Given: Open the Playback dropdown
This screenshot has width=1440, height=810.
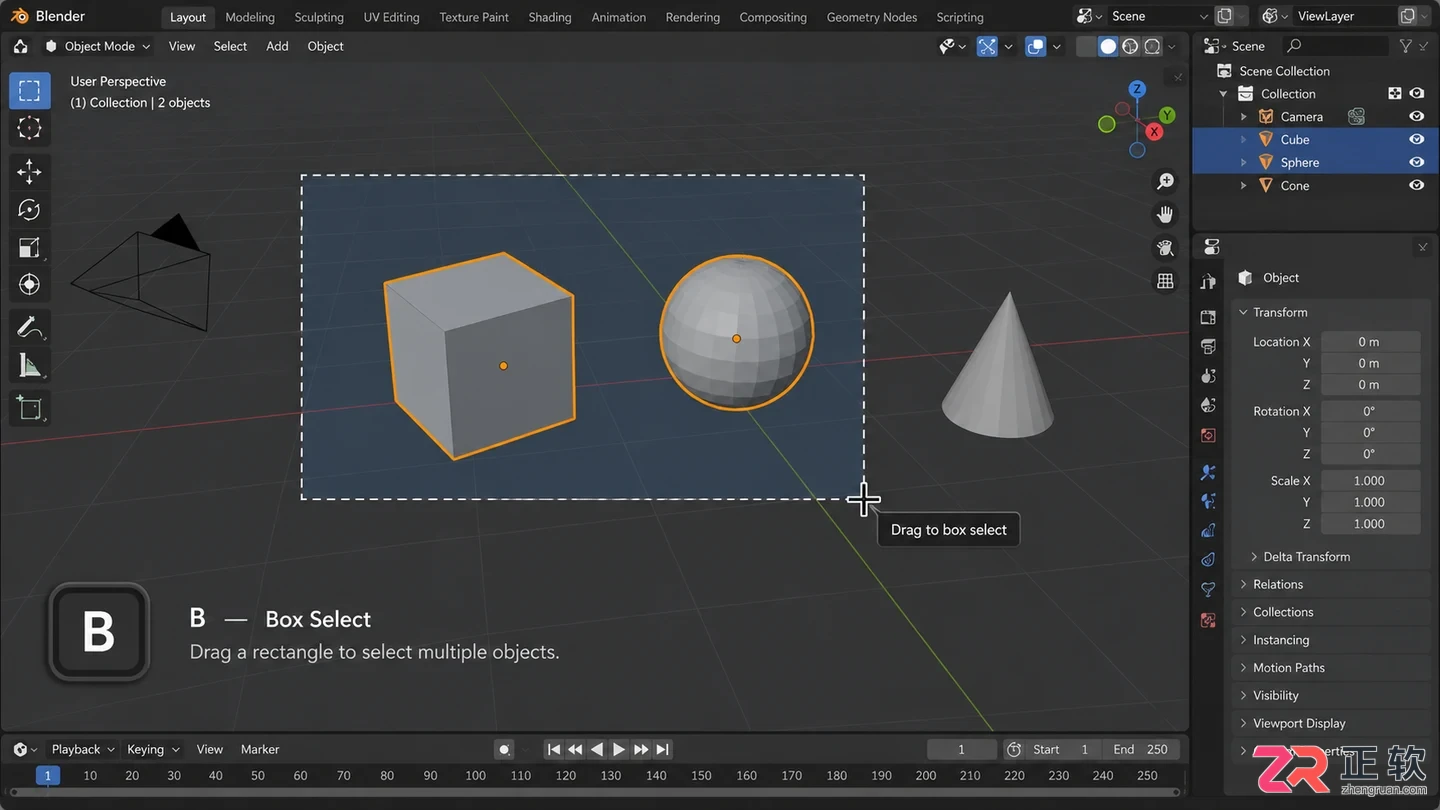Looking at the screenshot, I should click(83, 749).
